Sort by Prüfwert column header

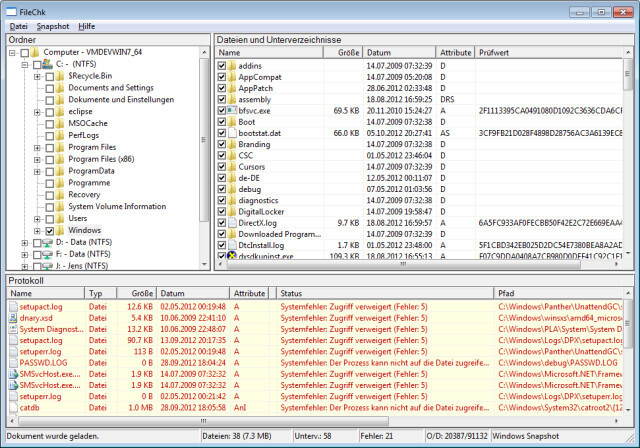click(x=550, y=53)
